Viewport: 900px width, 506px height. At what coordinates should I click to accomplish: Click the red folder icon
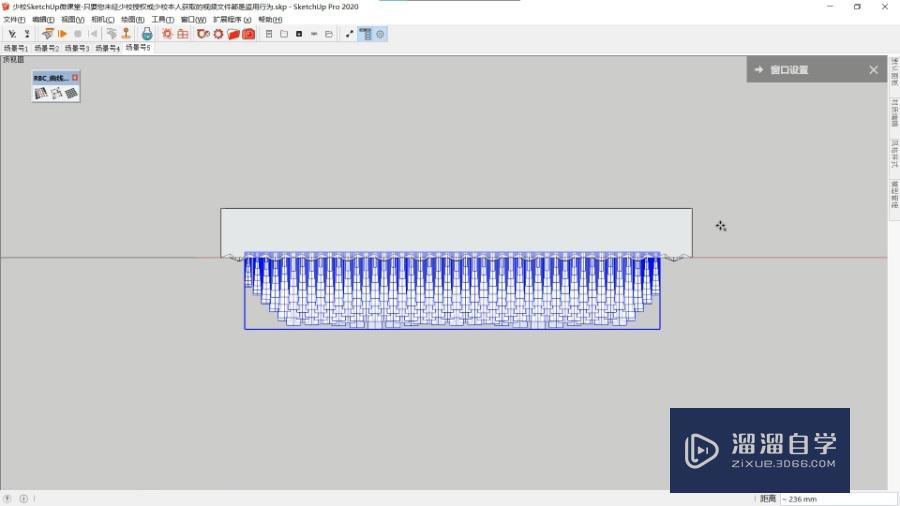click(233, 34)
